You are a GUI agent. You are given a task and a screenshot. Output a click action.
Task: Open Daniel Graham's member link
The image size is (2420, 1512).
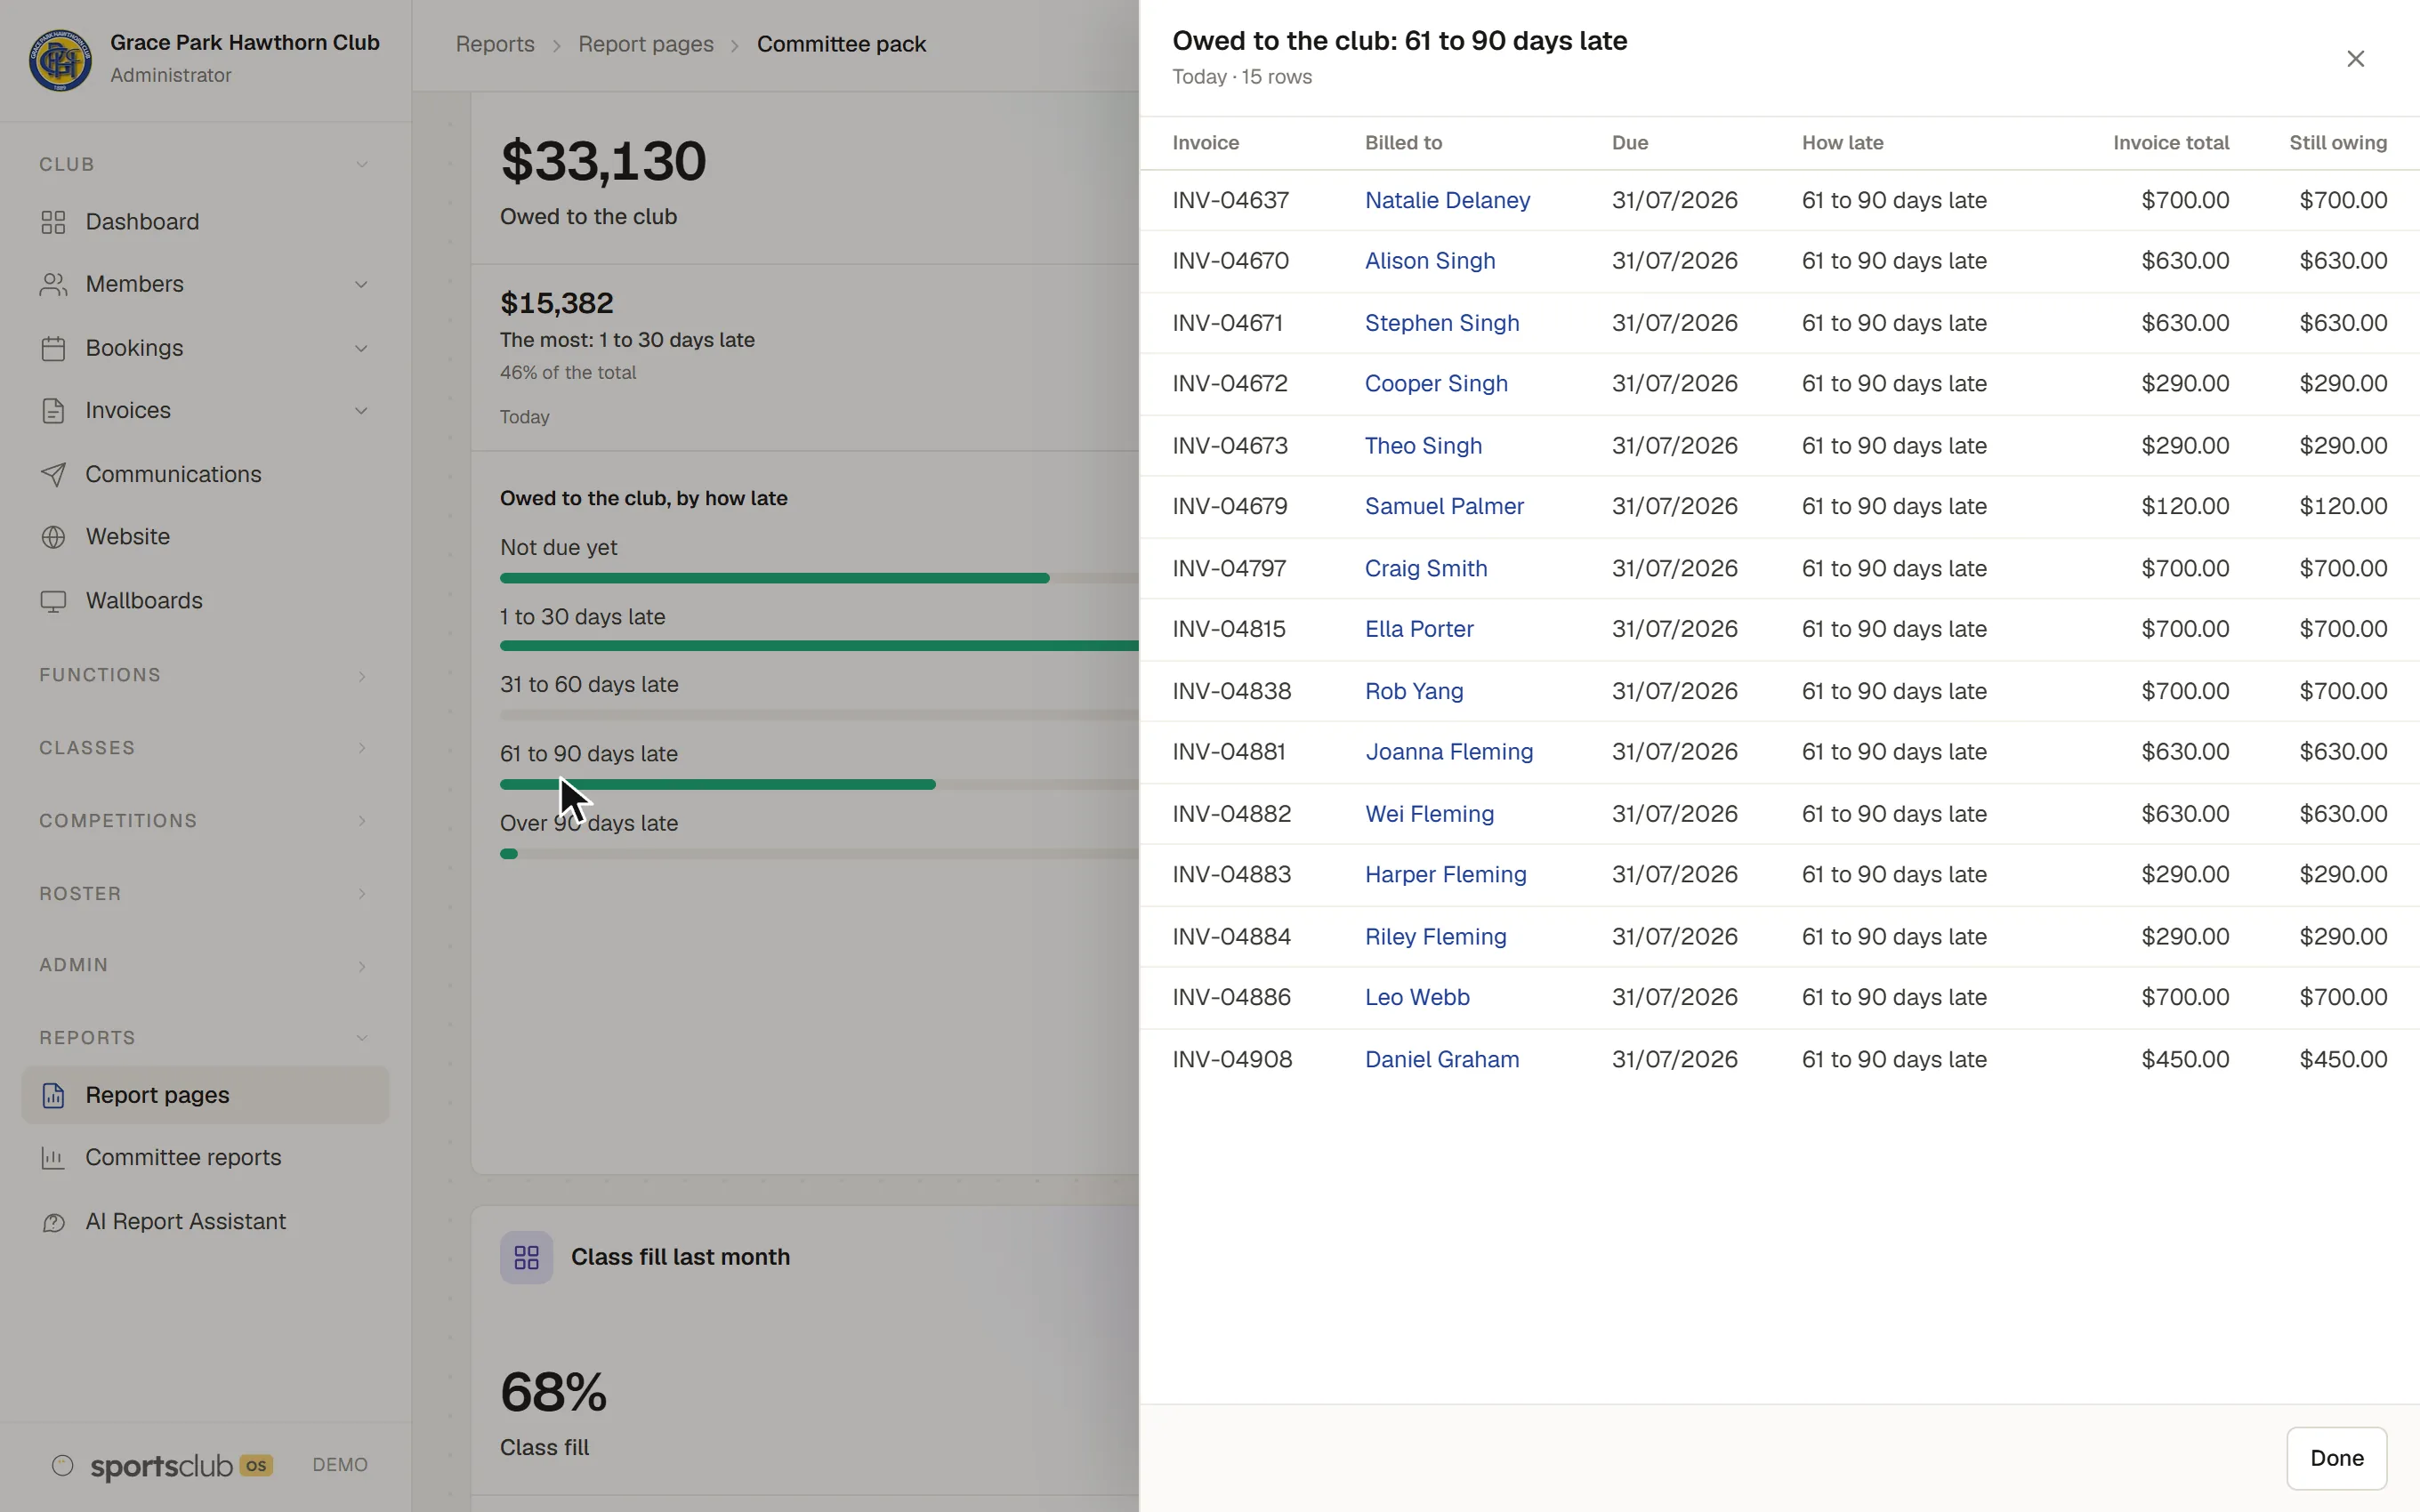click(1442, 1059)
